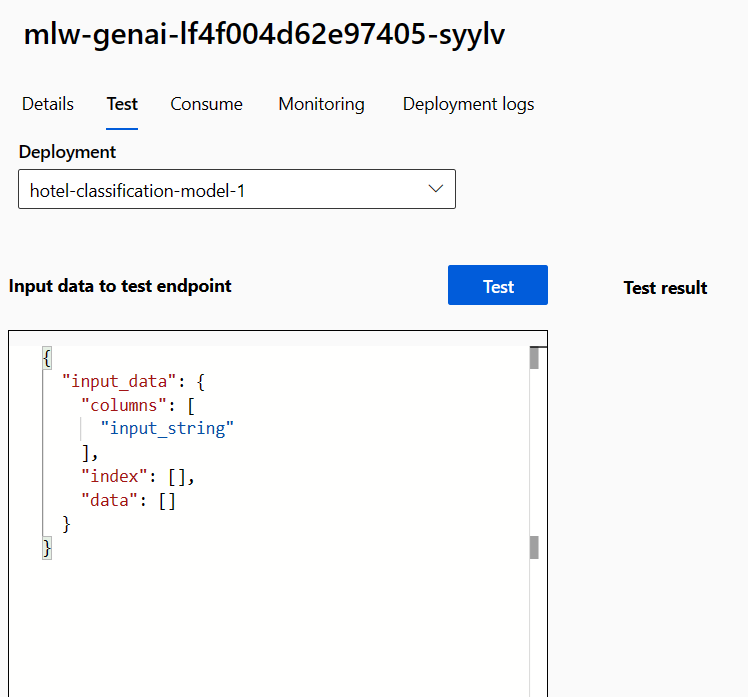Click the Input data to test endpoint label
The width and height of the screenshot is (748, 697).
(x=120, y=286)
